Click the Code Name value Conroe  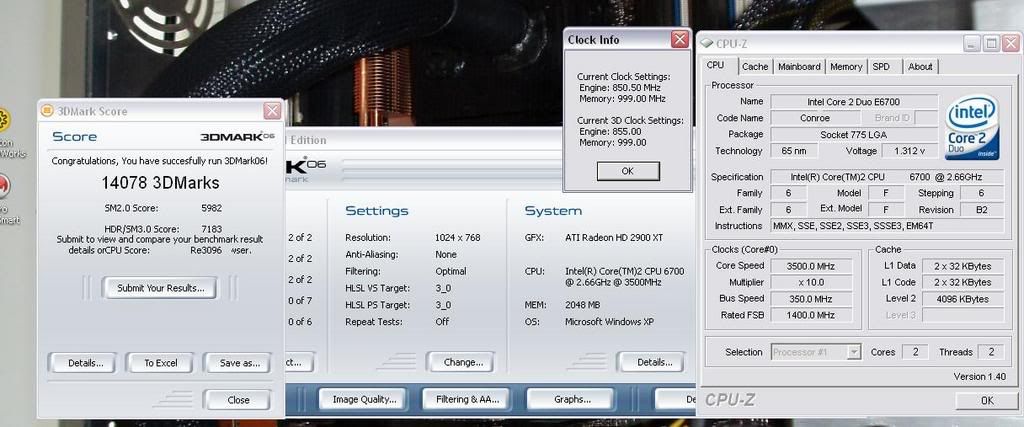pyautogui.click(x=815, y=118)
